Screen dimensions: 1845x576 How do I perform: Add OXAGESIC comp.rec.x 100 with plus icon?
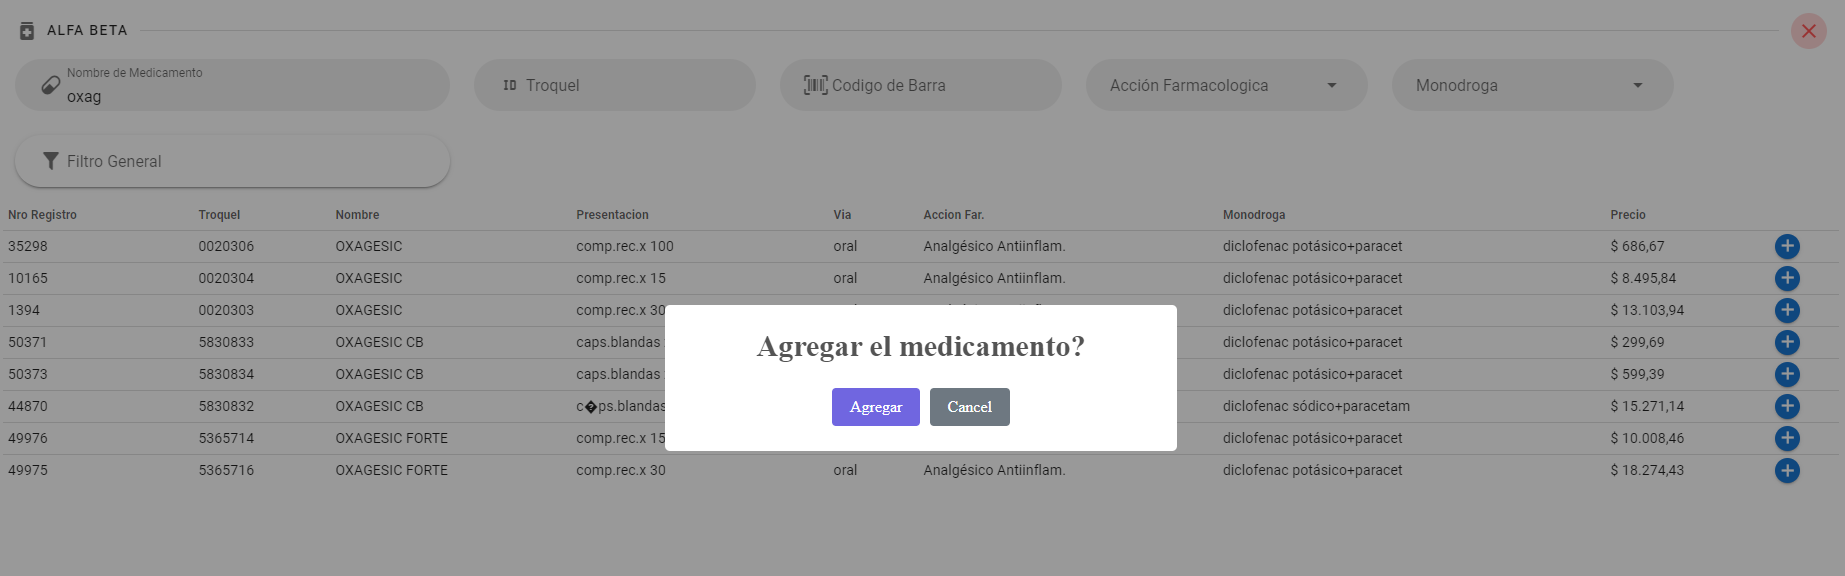tap(1787, 246)
